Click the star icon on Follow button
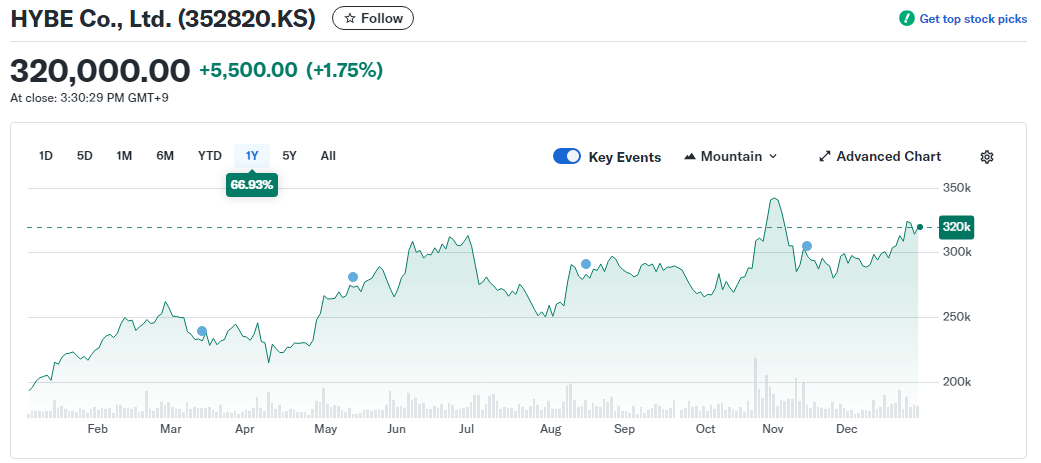The height and width of the screenshot is (463, 1041). point(350,18)
